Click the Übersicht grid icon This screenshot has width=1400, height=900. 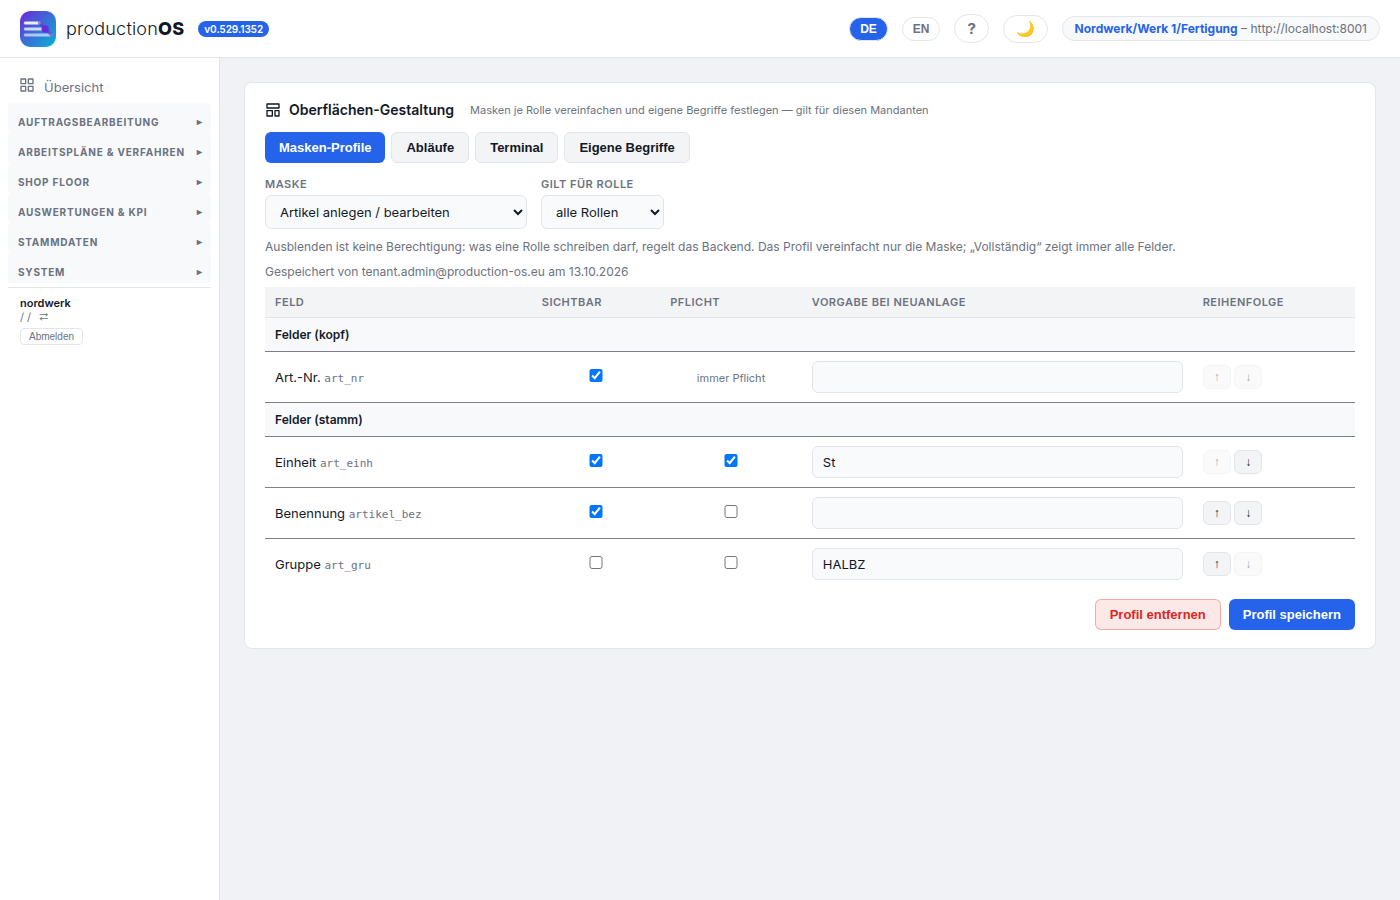click(27, 86)
